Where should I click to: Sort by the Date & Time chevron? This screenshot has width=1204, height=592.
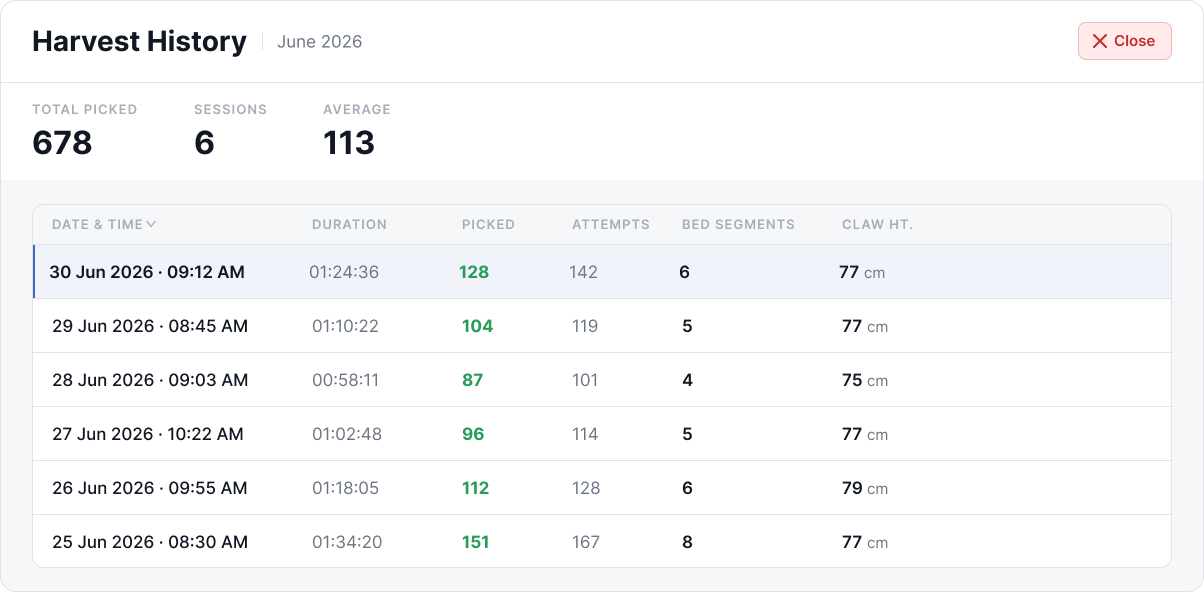pyautogui.click(x=151, y=224)
